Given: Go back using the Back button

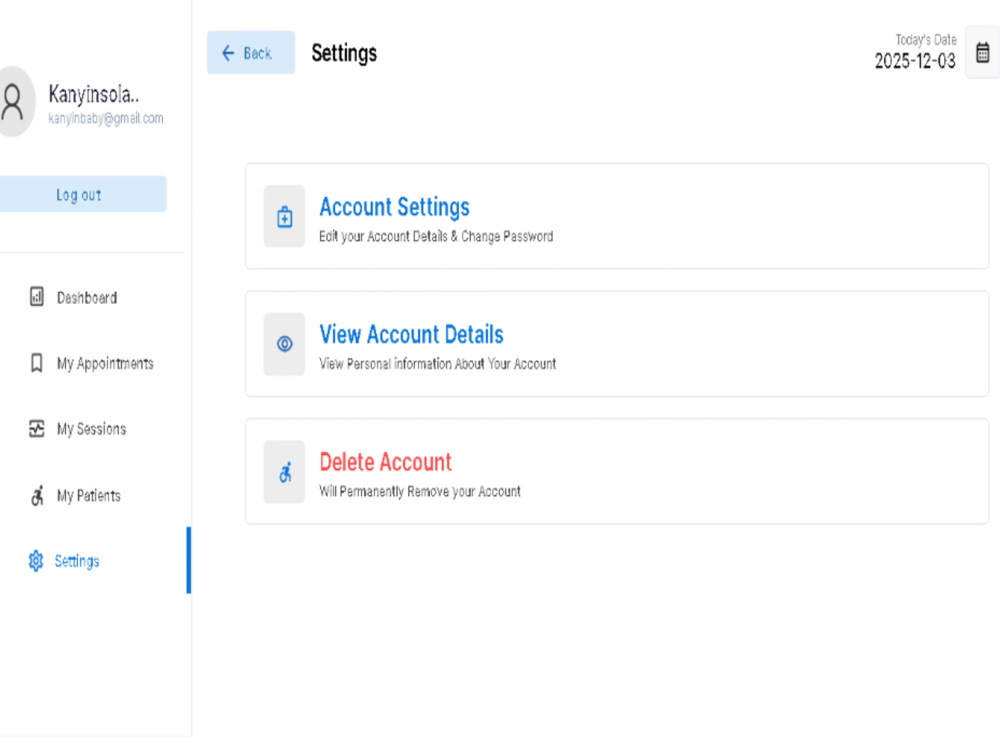Looking at the screenshot, I should pos(251,53).
